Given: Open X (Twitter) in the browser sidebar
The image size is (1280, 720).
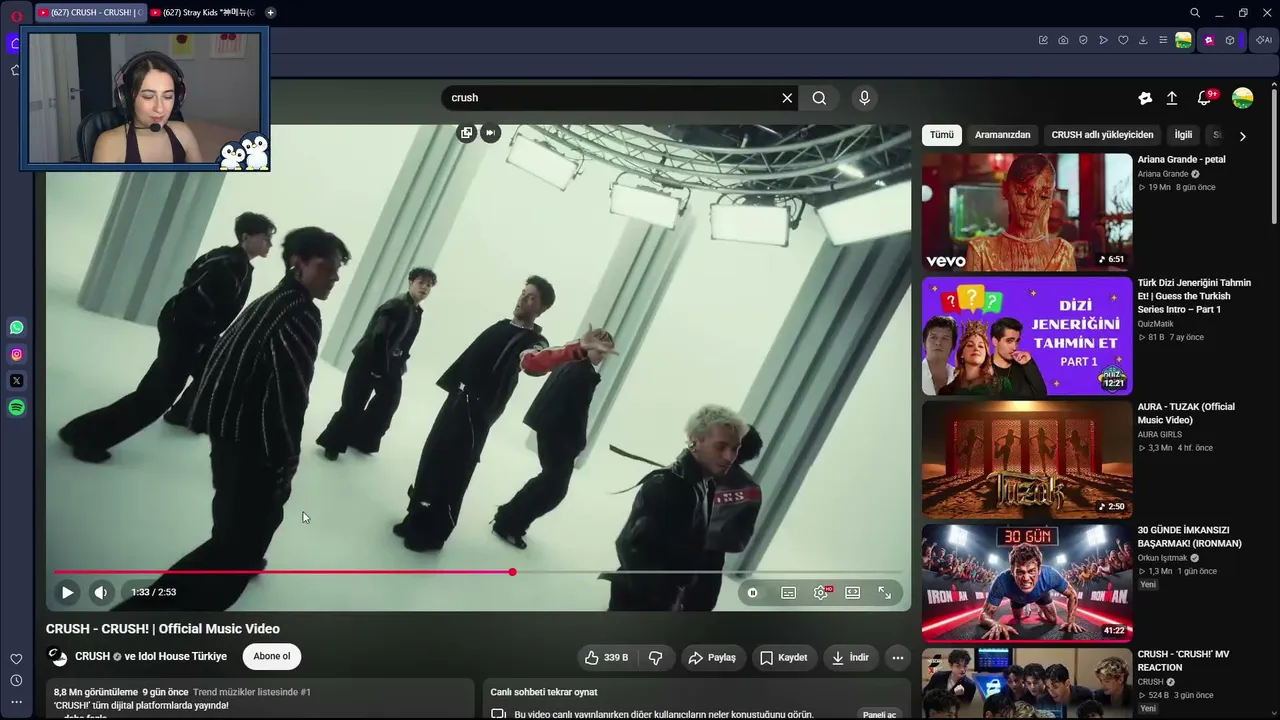Looking at the screenshot, I should point(17,381).
